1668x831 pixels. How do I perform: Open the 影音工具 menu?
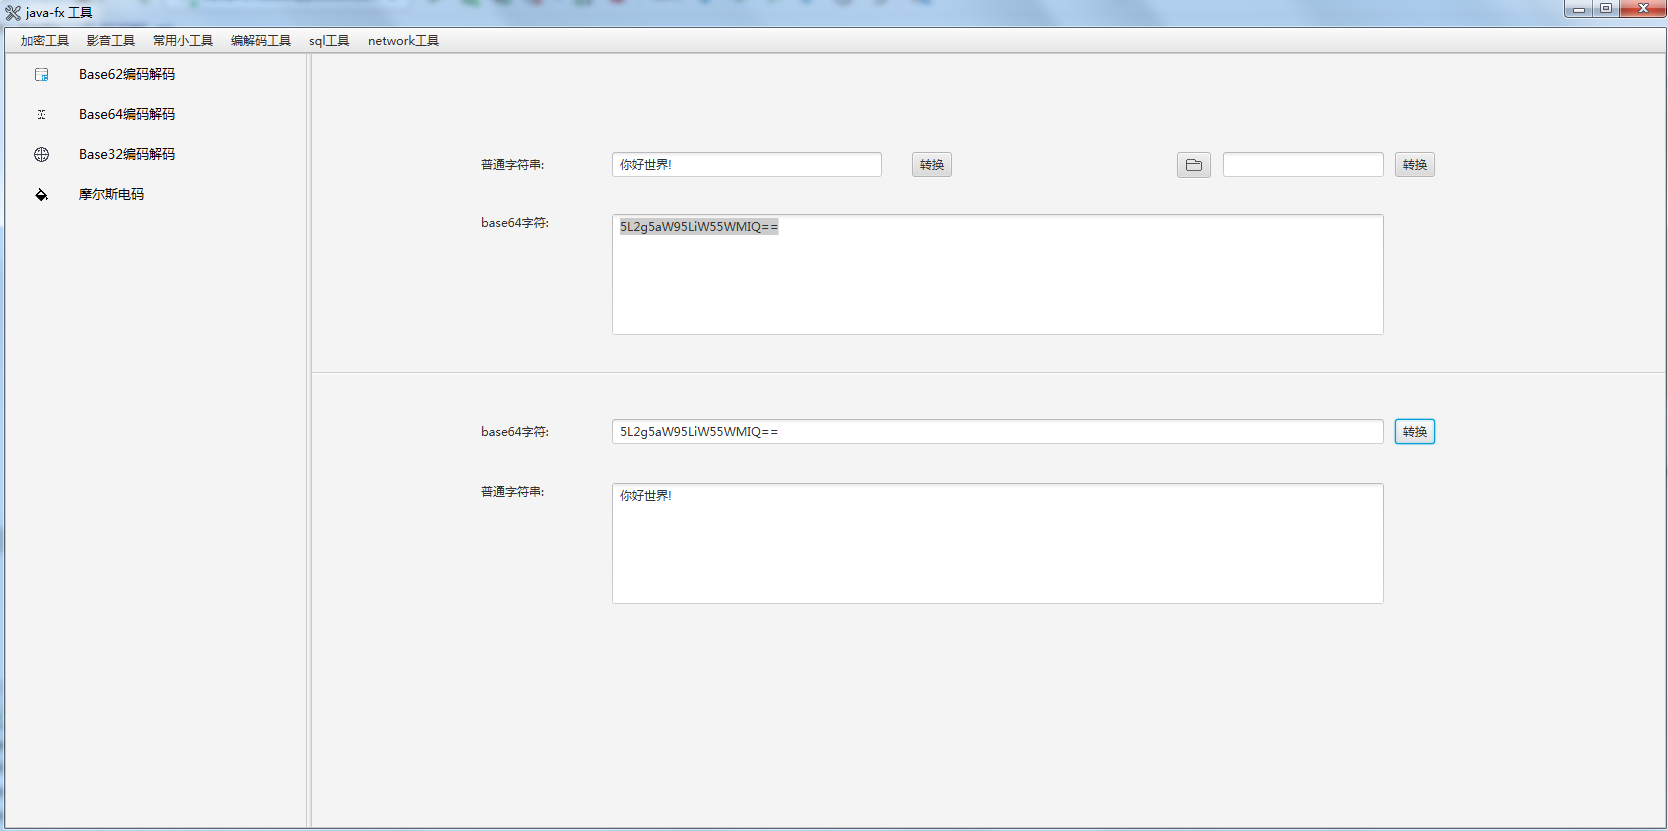click(x=110, y=41)
